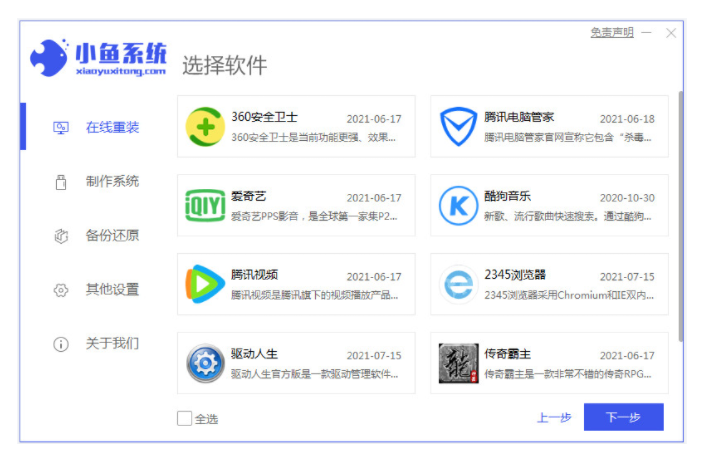Switch to the 制作系统 sidebar tab
The width and height of the screenshot is (701, 453).
[111, 181]
